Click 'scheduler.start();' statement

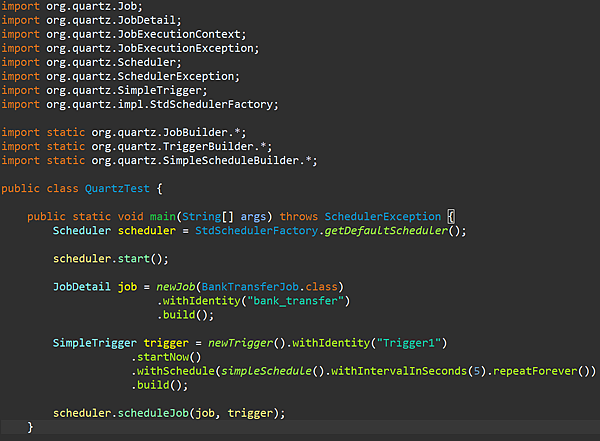(x=111, y=259)
